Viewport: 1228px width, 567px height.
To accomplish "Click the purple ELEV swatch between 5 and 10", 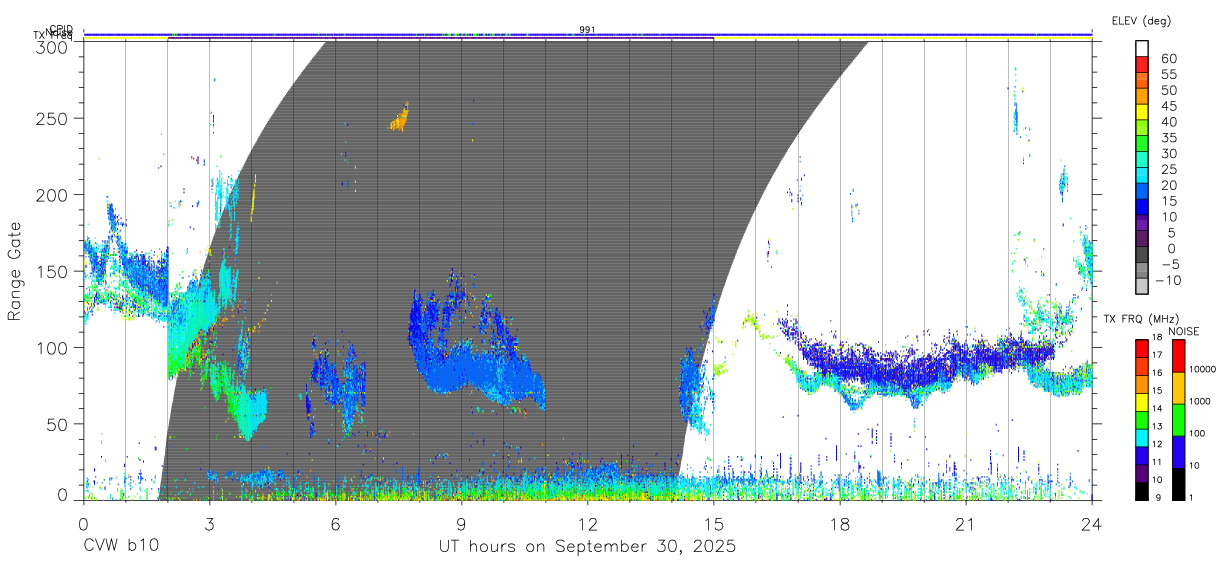I will click(1142, 224).
